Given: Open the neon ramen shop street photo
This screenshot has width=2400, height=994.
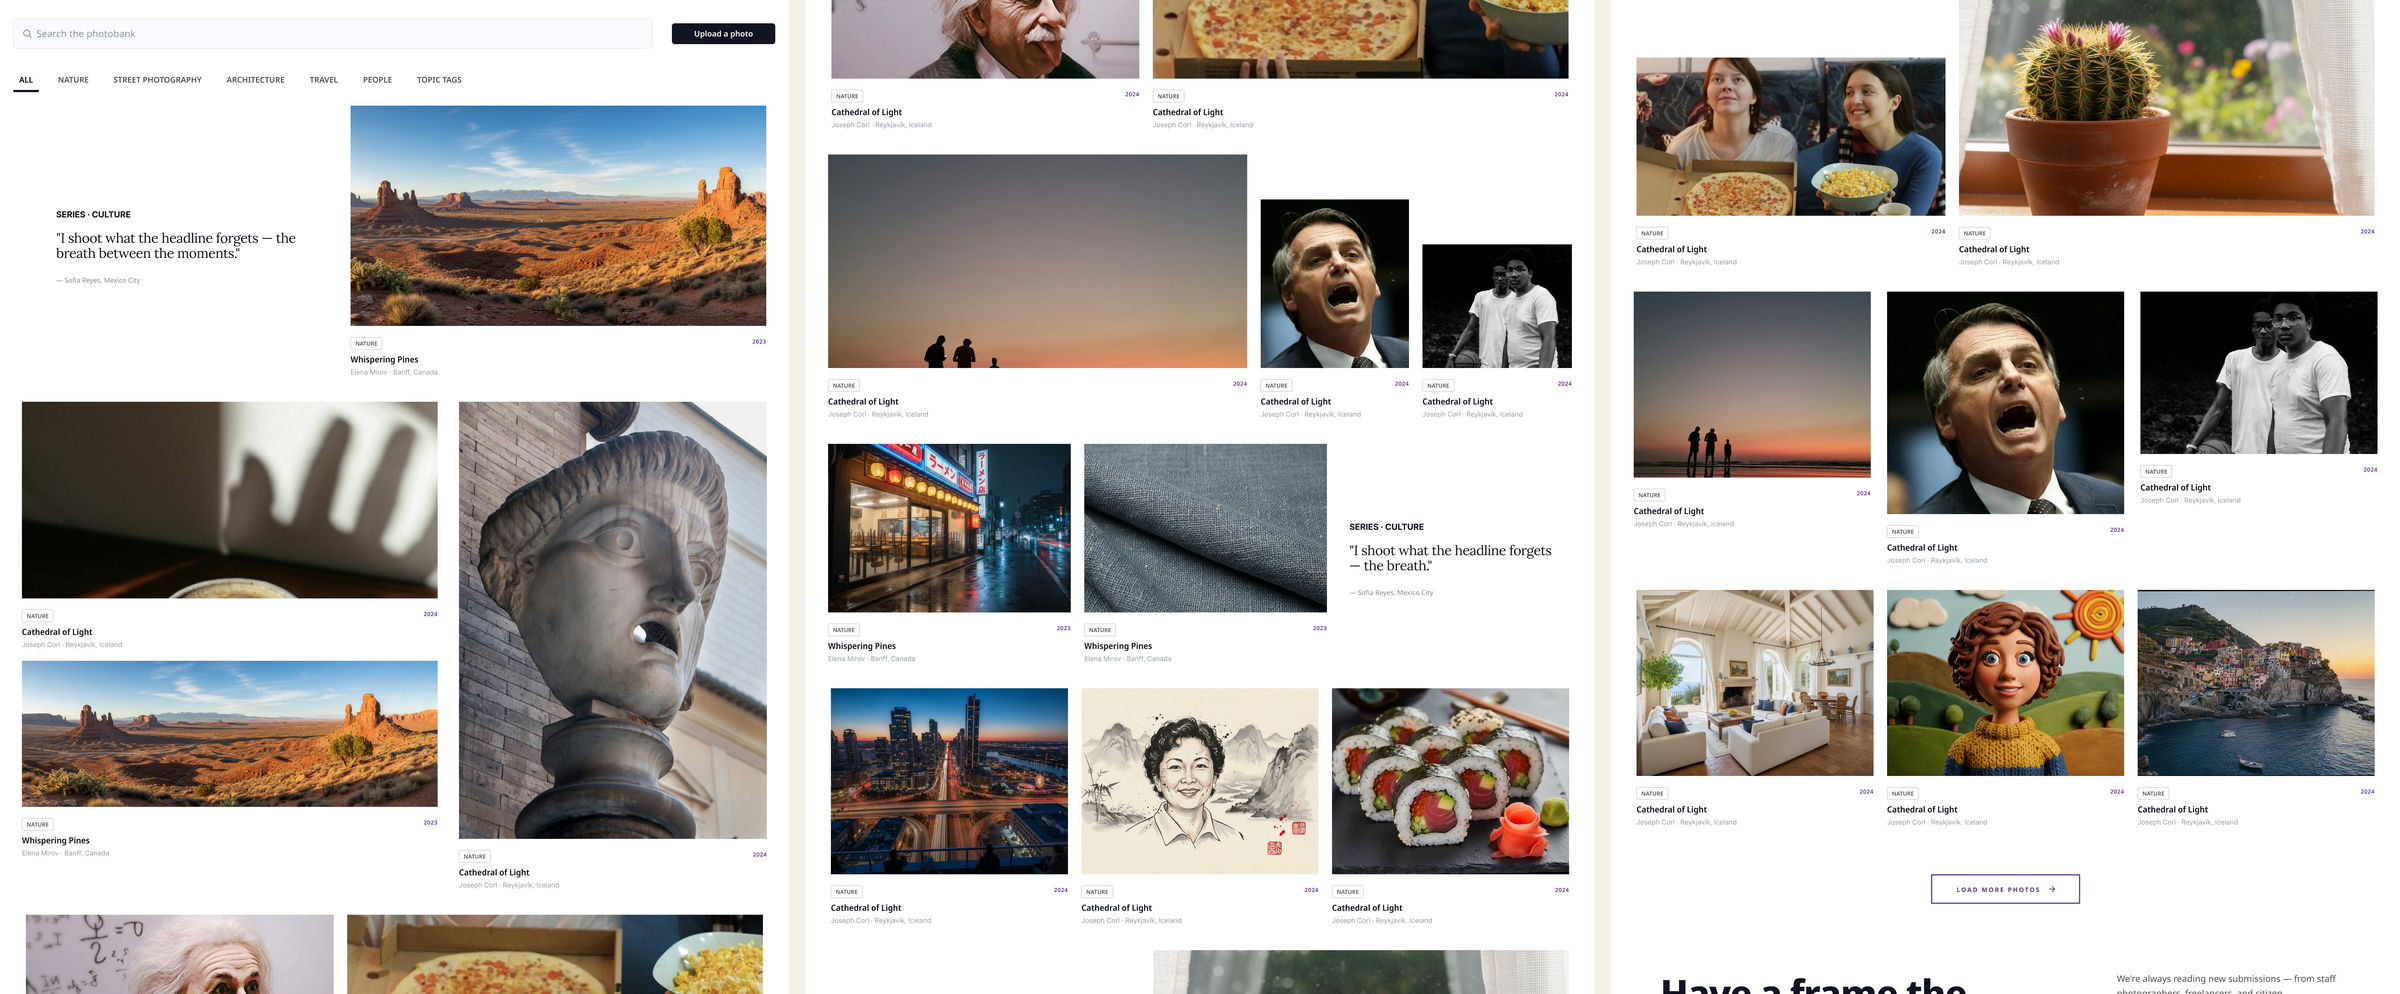Looking at the screenshot, I should pyautogui.click(x=949, y=528).
